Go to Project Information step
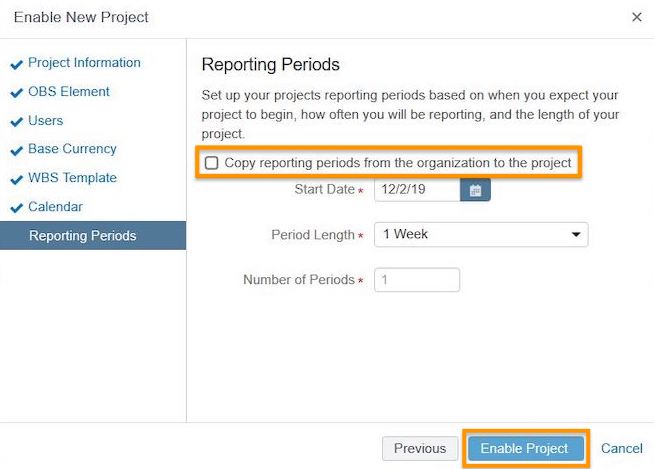The width and height of the screenshot is (654, 469). pyautogui.click(x=84, y=63)
